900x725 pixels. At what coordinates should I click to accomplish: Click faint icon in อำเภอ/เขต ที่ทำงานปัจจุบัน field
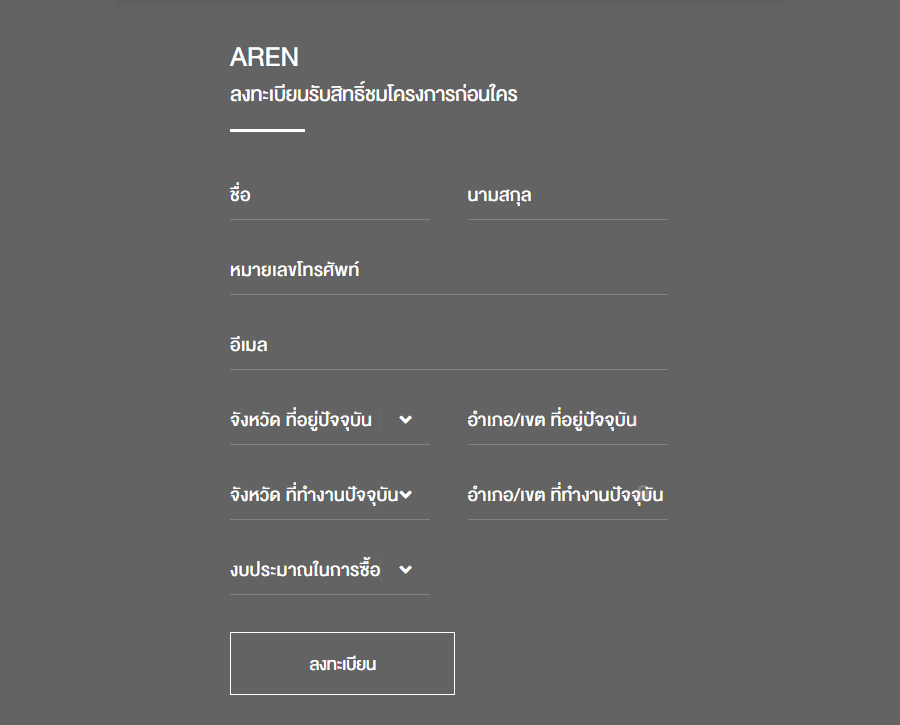642,490
